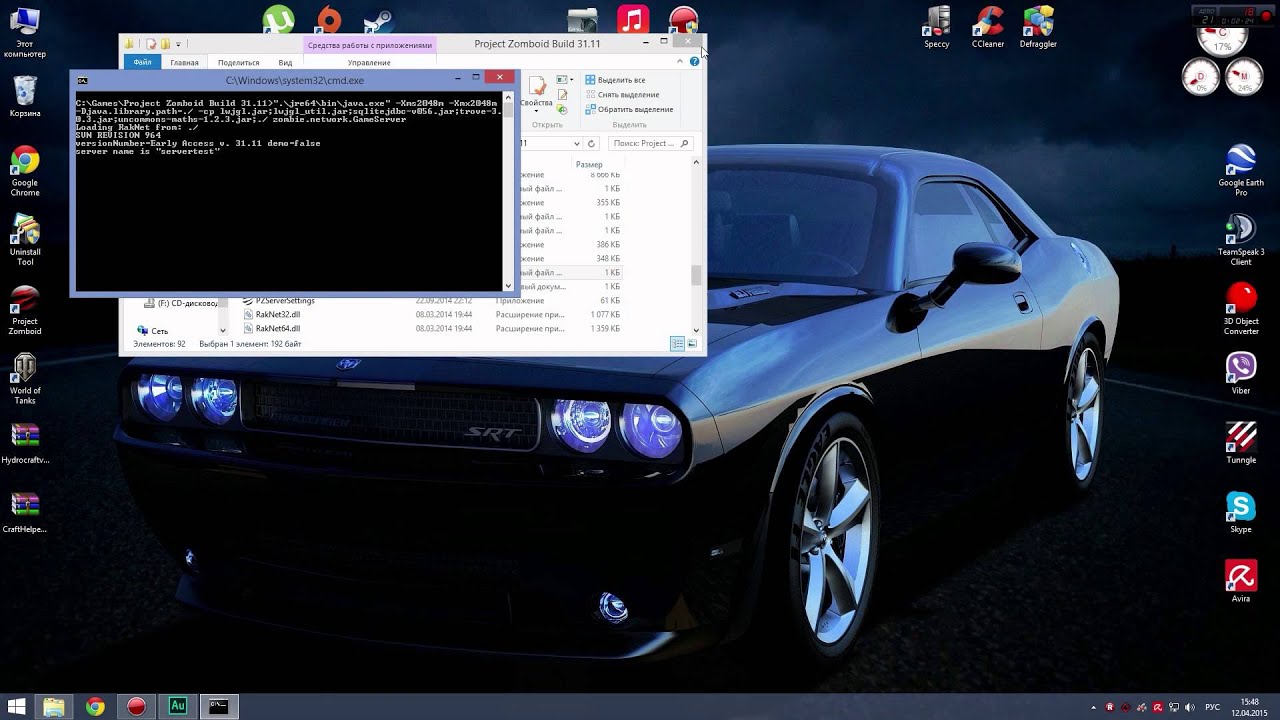Click 'Снять выделение' in the ribbon
1280x720 pixels.
622,95
